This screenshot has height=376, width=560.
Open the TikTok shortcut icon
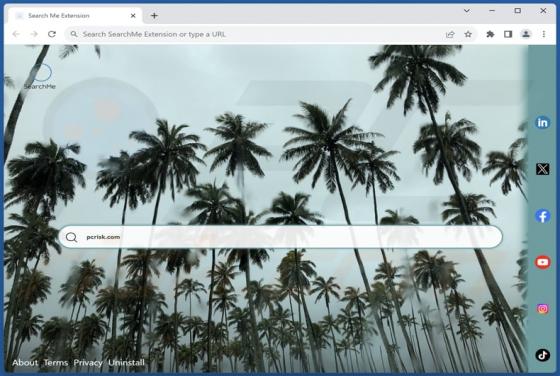pos(542,355)
